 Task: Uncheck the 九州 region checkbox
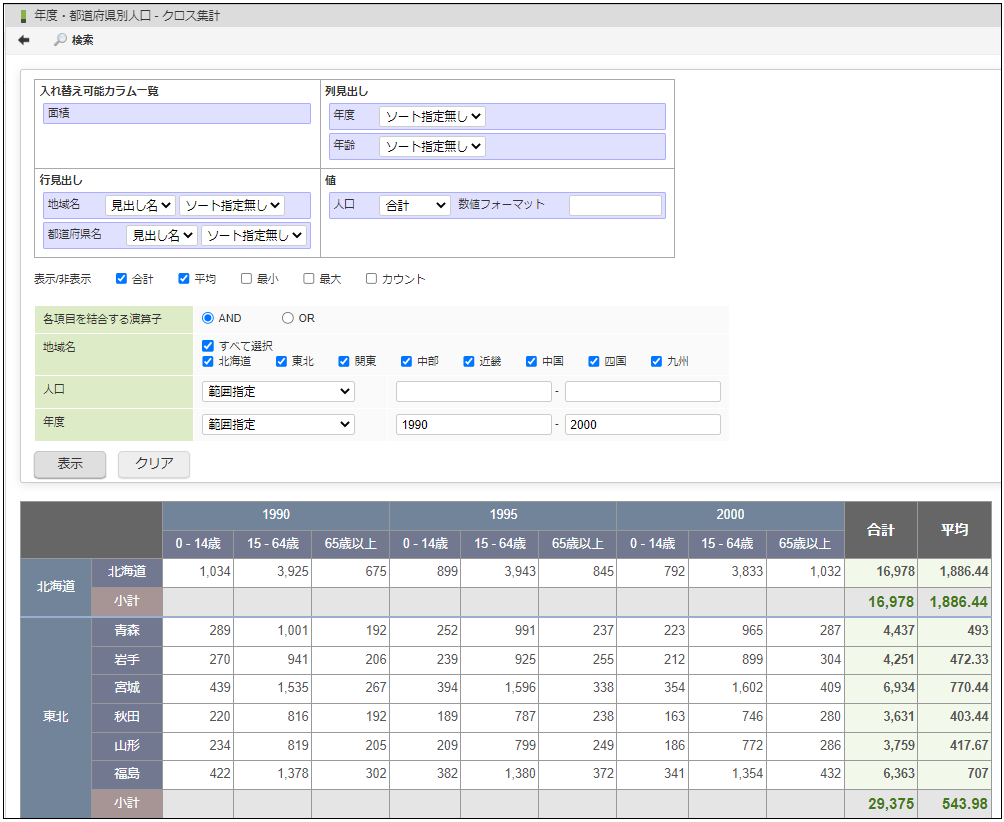[656, 361]
